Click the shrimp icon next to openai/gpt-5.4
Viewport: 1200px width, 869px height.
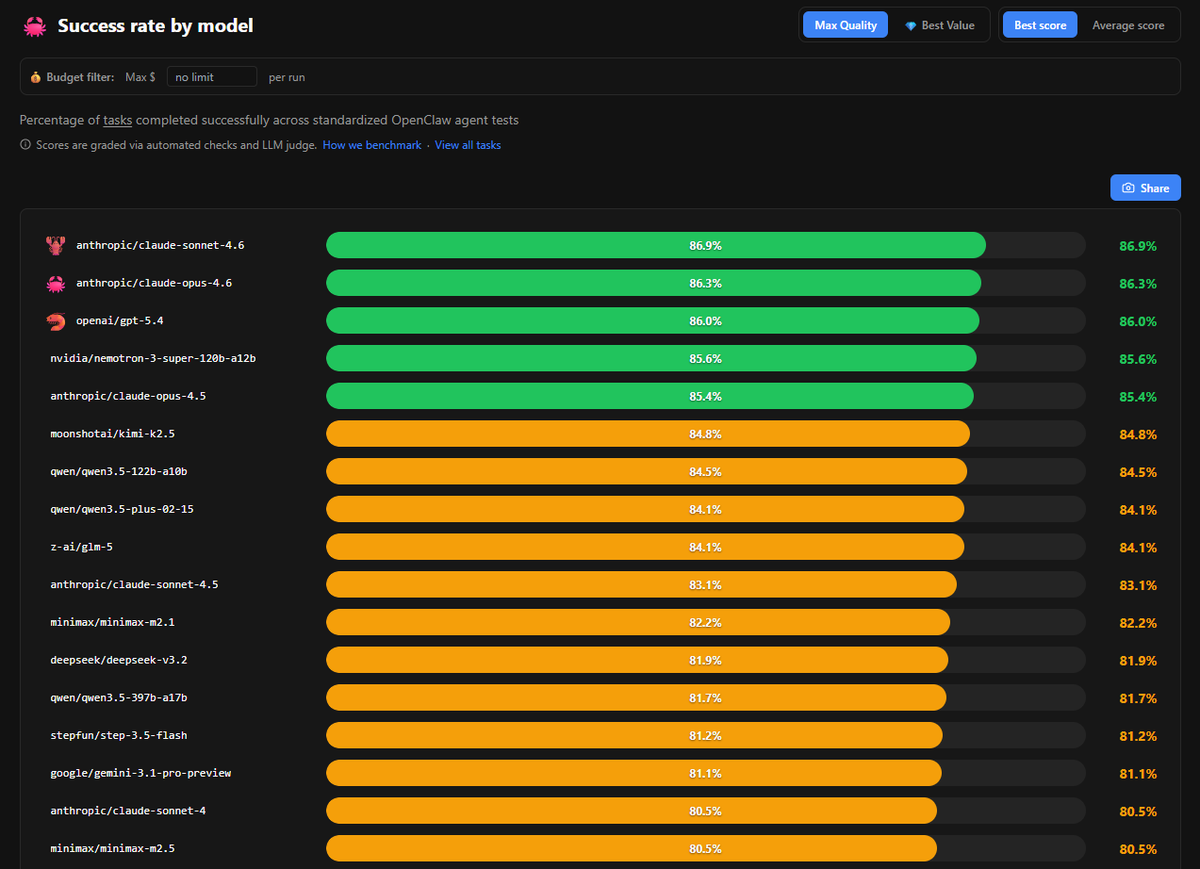[x=55, y=321]
